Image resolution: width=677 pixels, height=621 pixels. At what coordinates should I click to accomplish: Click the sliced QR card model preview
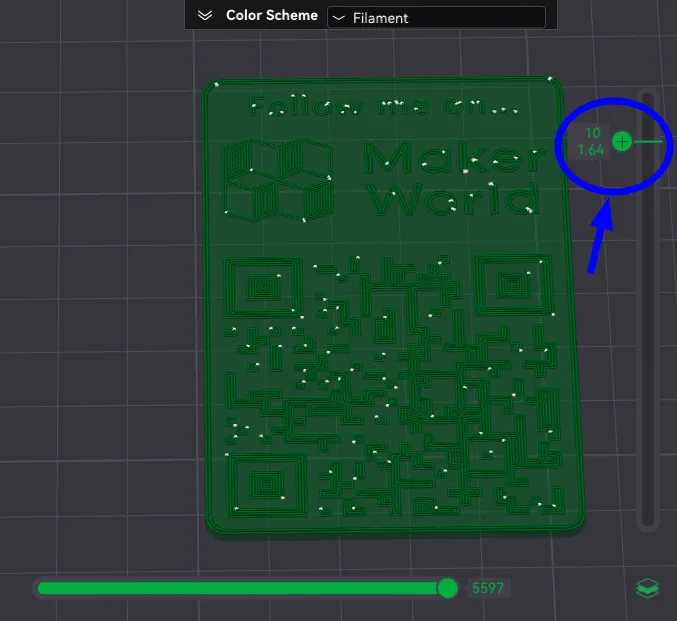tap(392, 308)
